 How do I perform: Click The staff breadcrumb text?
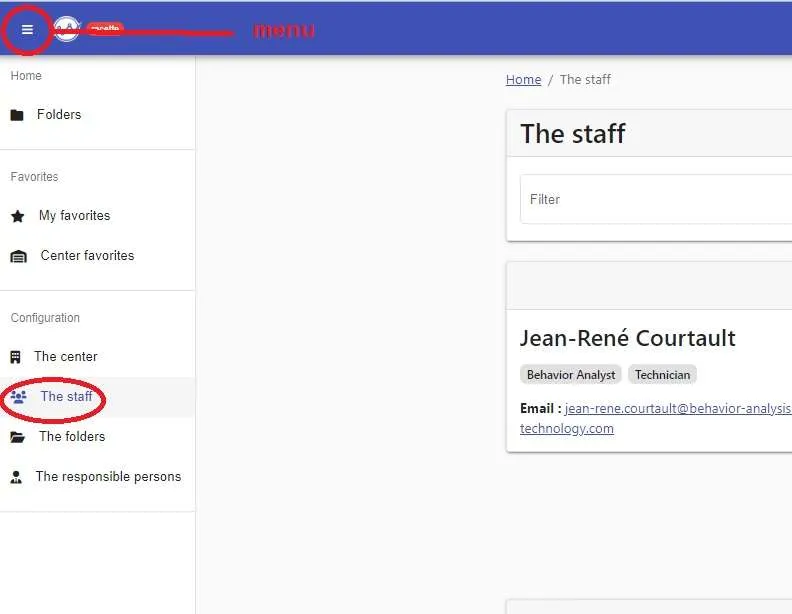pos(585,80)
